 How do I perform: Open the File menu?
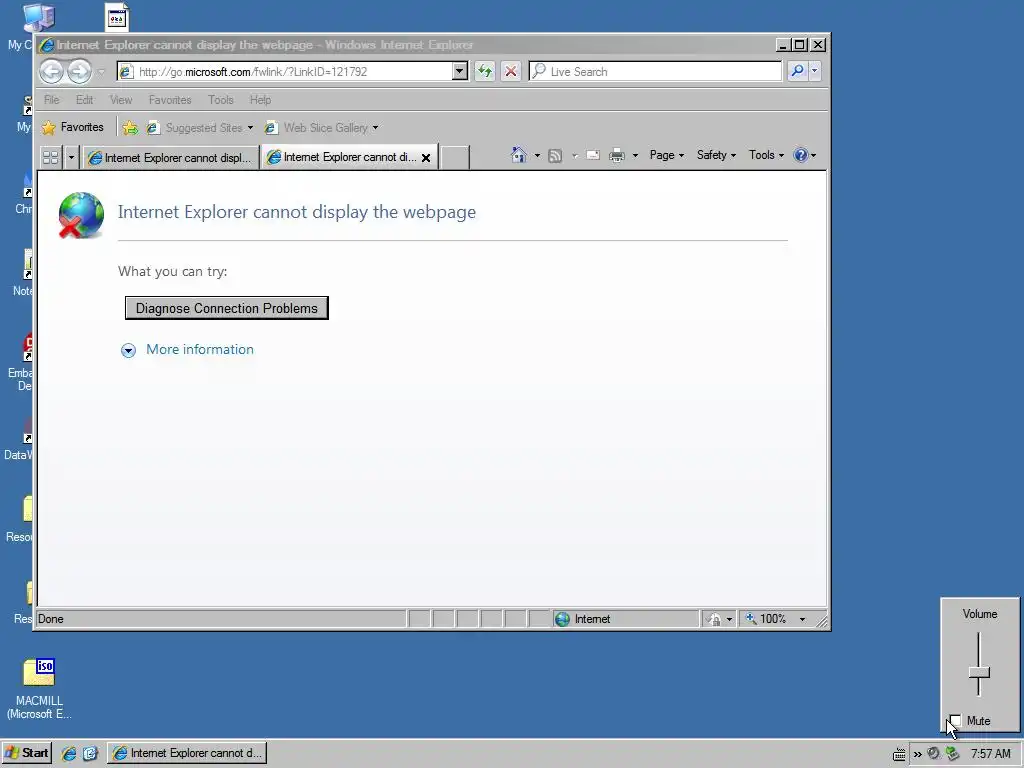coord(52,100)
